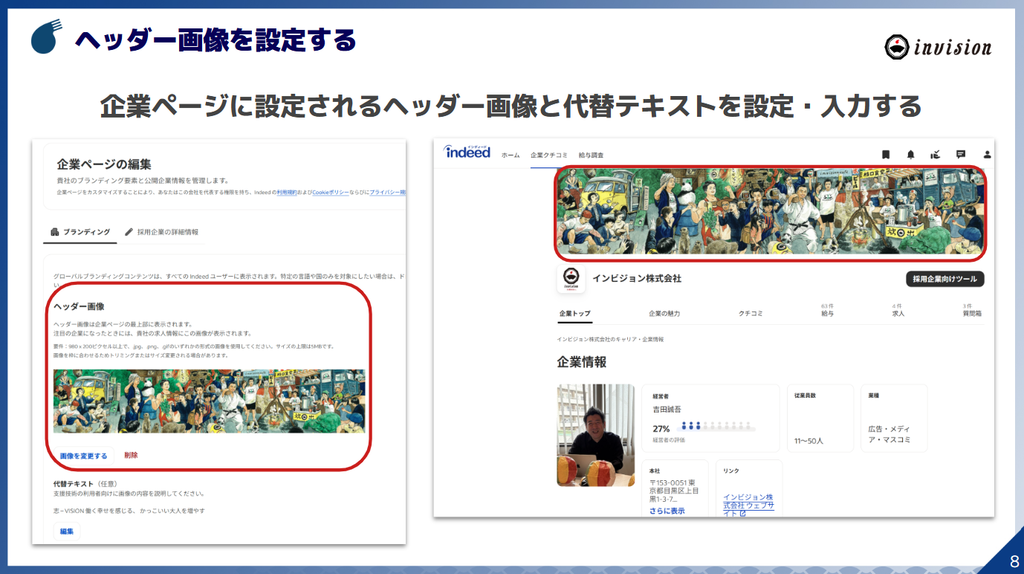Viewport: 1024px width, 574px height.
Task: Click the breadcrumb インビジョン株式会社のキャリア・企業情報
Action: (610, 340)
